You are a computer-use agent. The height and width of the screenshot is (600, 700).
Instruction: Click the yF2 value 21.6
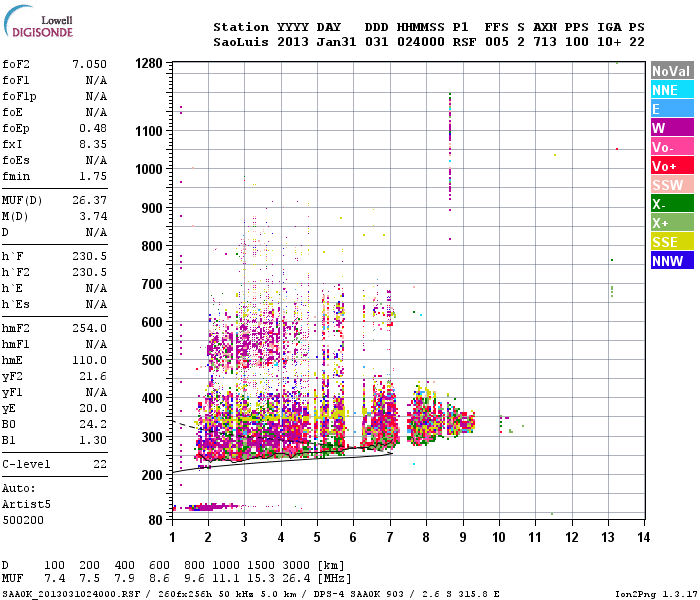tap(93, 376)
